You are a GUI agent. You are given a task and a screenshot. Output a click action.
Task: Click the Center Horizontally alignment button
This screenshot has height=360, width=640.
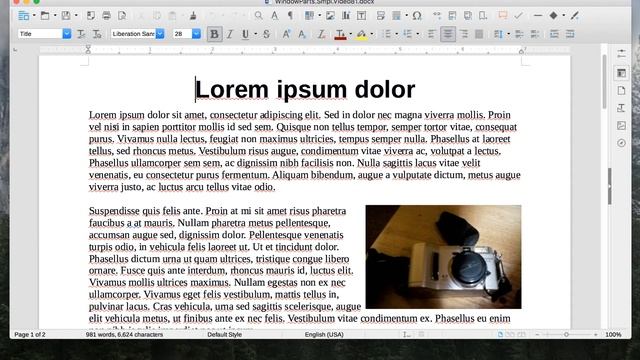click(448, 34)
